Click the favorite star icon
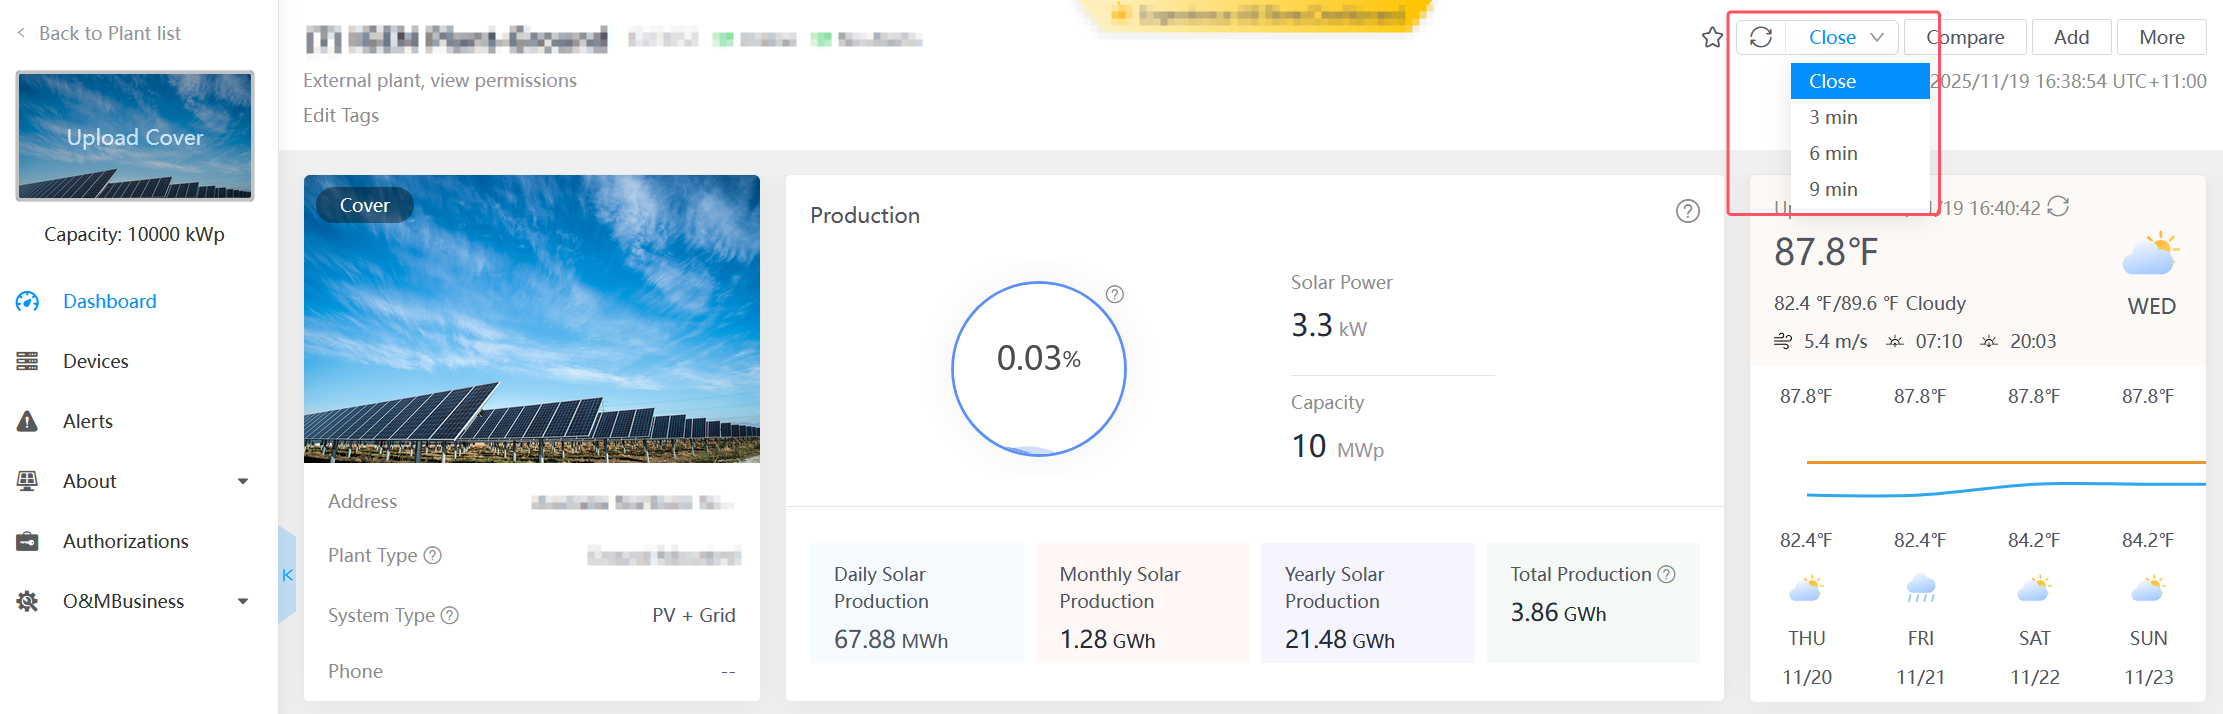 click(x=1712, y=38)
